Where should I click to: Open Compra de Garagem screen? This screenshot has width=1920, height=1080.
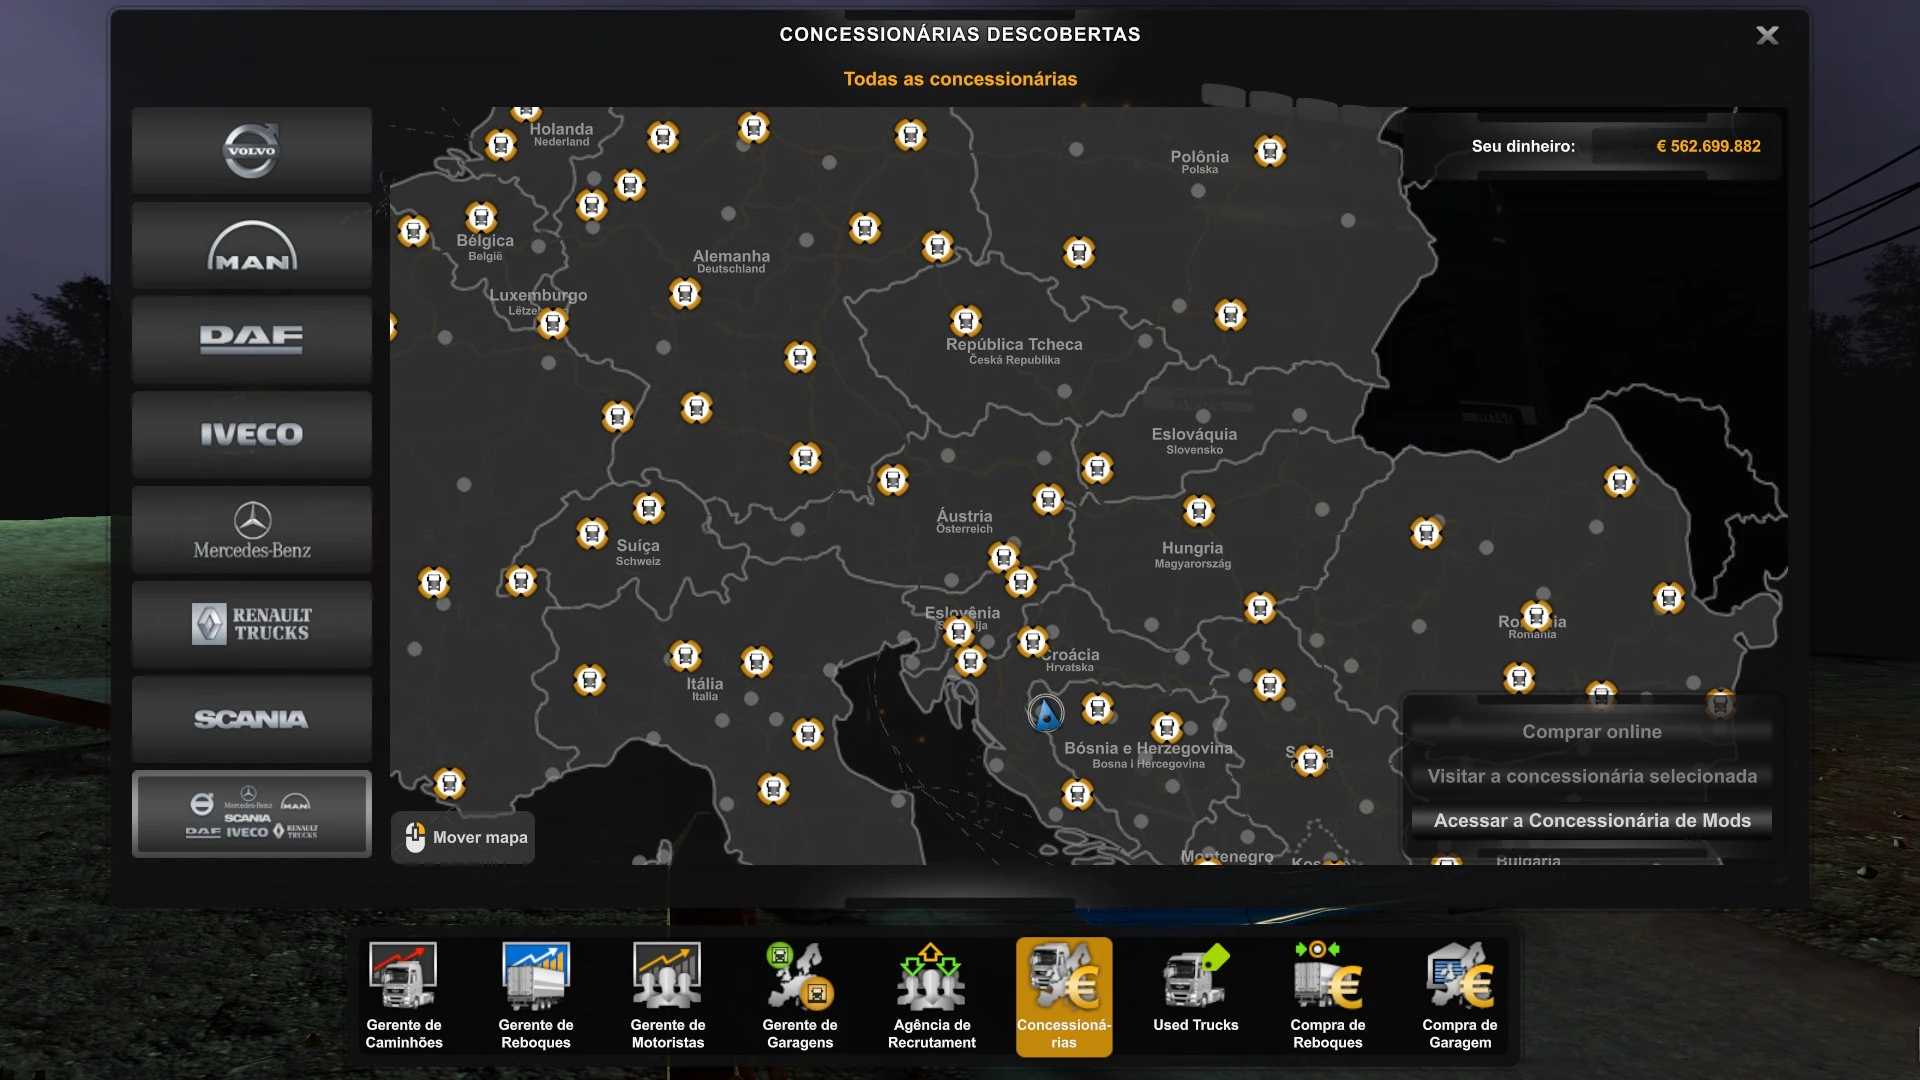click(1459, 996)
